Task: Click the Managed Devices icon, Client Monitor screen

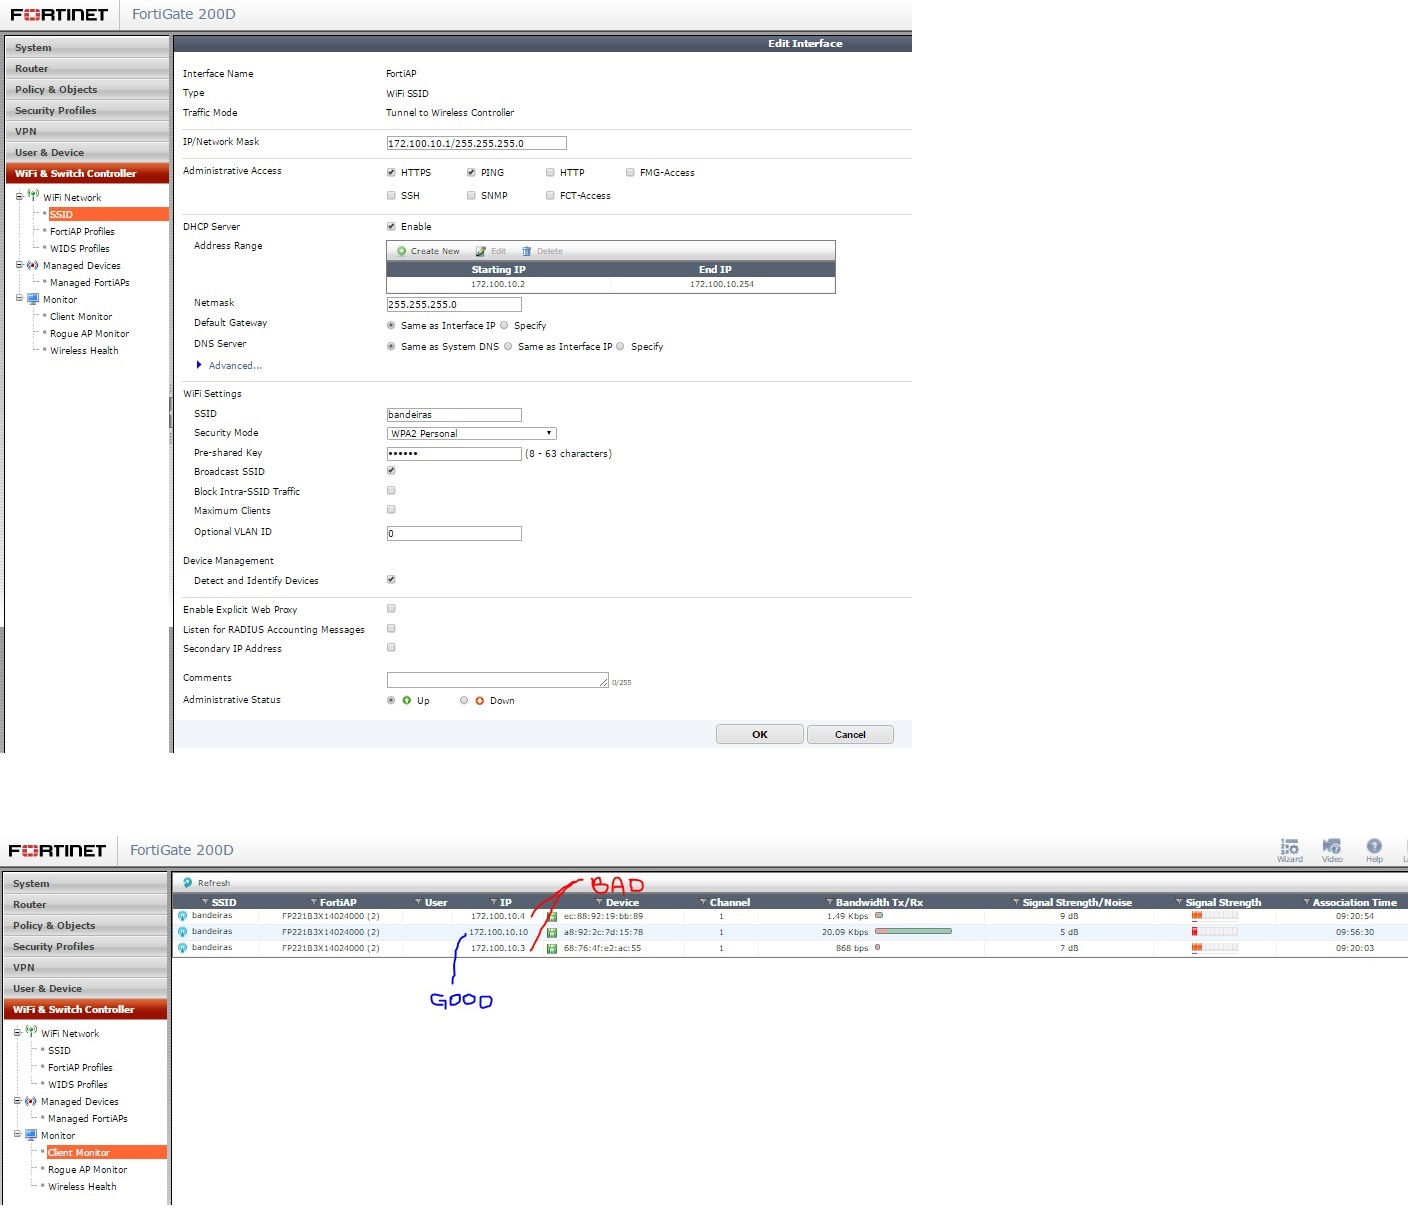Action: tap(31, 1101)
